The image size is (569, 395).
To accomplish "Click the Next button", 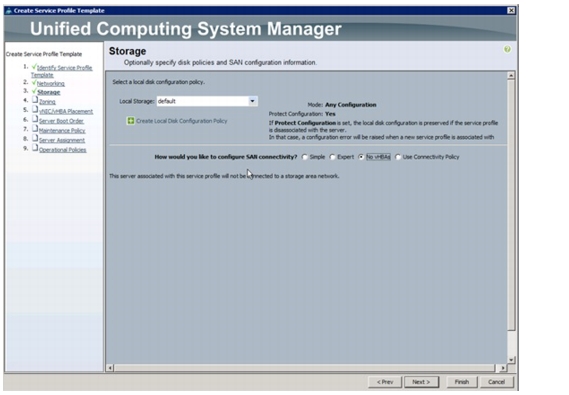I will [421, 382].
